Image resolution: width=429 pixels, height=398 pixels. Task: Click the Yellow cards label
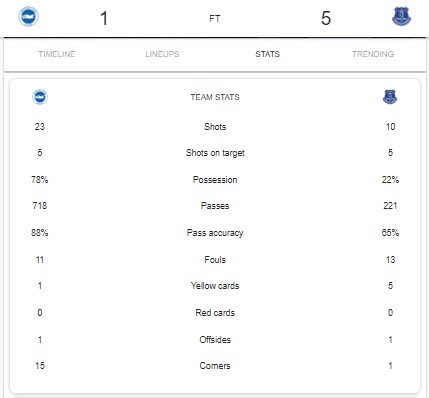(215, 286)
